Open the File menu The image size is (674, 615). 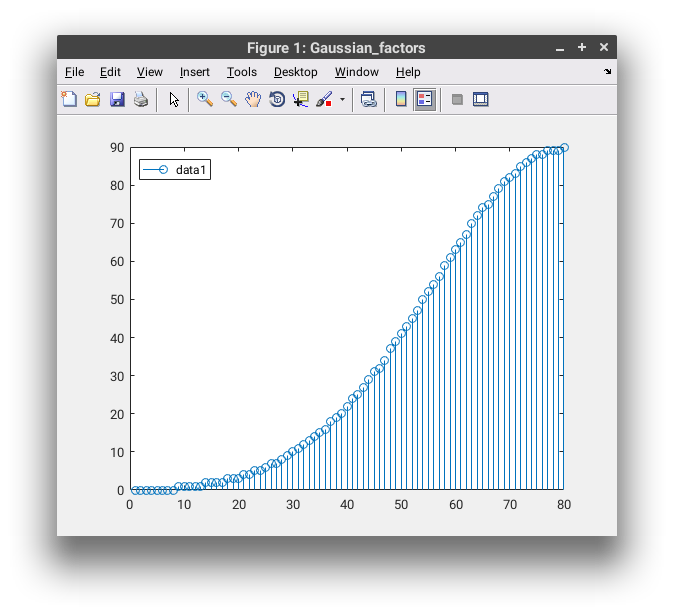click(x=74, y=72)
